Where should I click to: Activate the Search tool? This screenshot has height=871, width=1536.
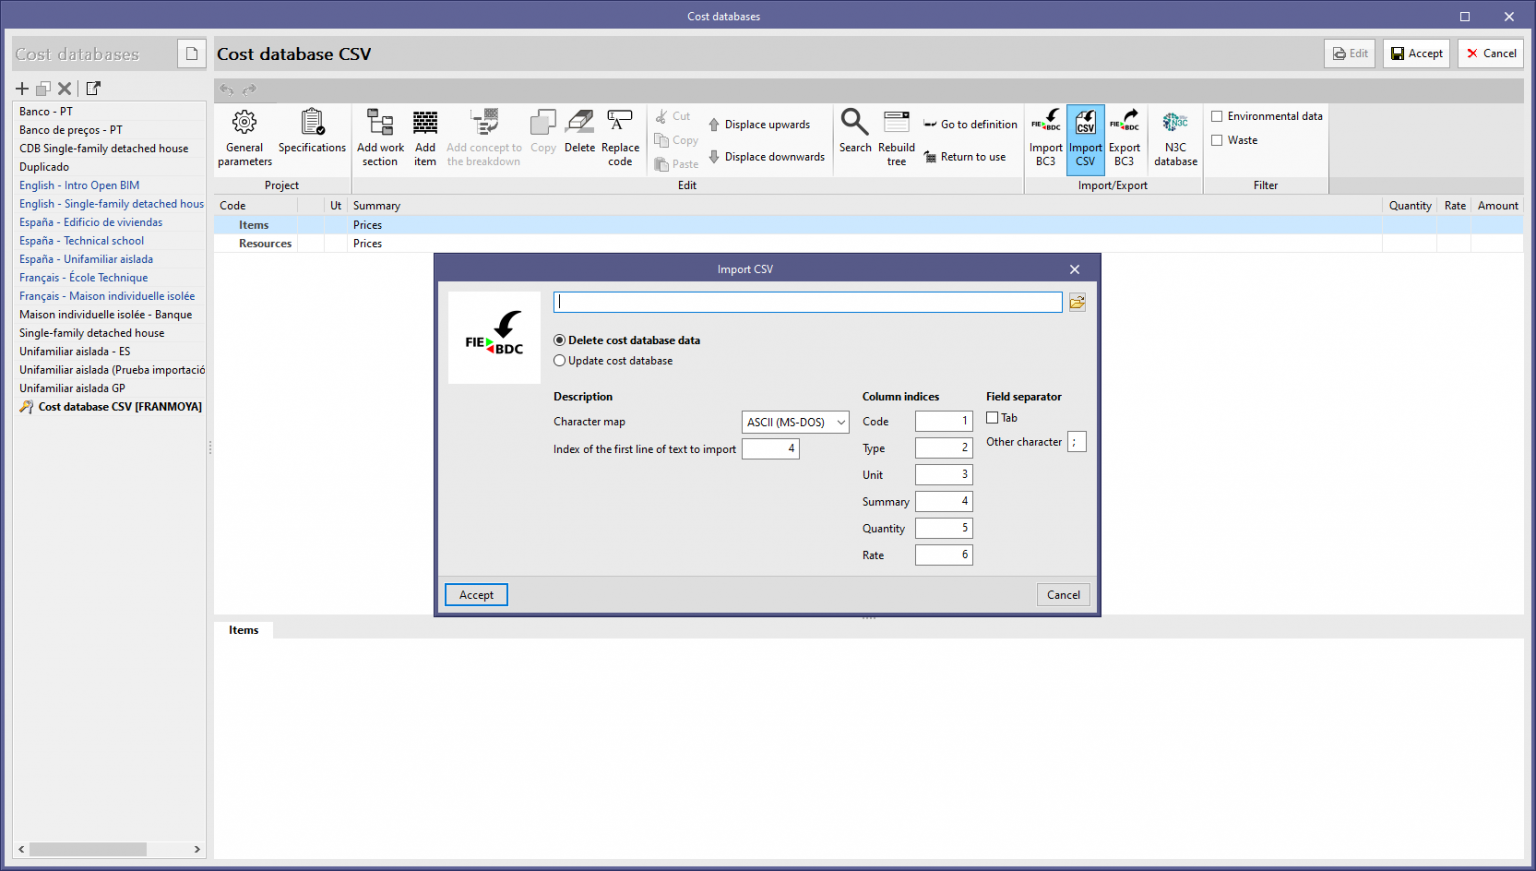[x=854, y=137]
